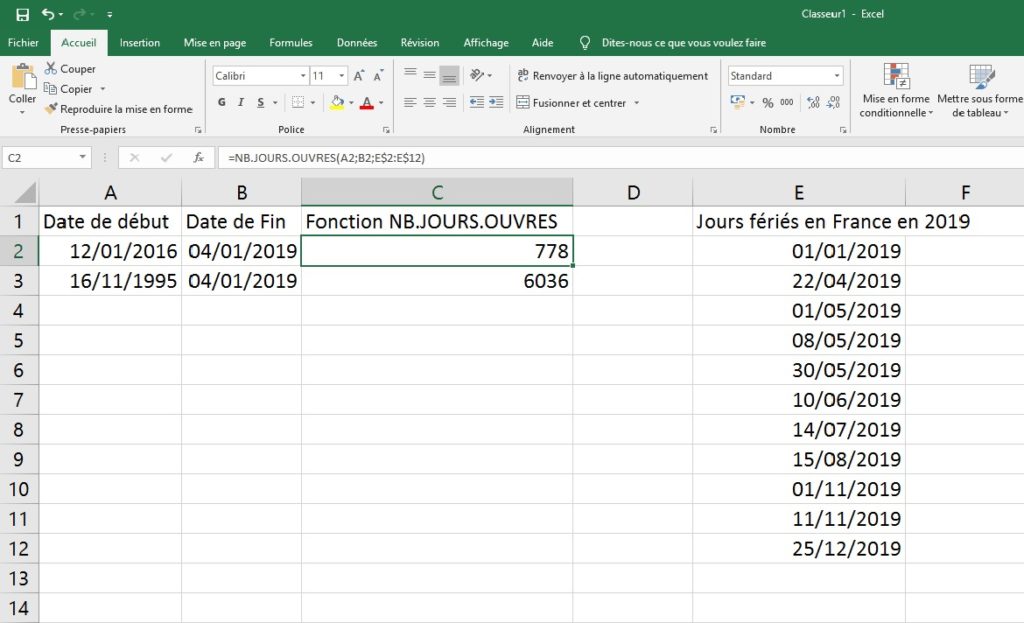Apply underline with the S icon

click(259, 102)
